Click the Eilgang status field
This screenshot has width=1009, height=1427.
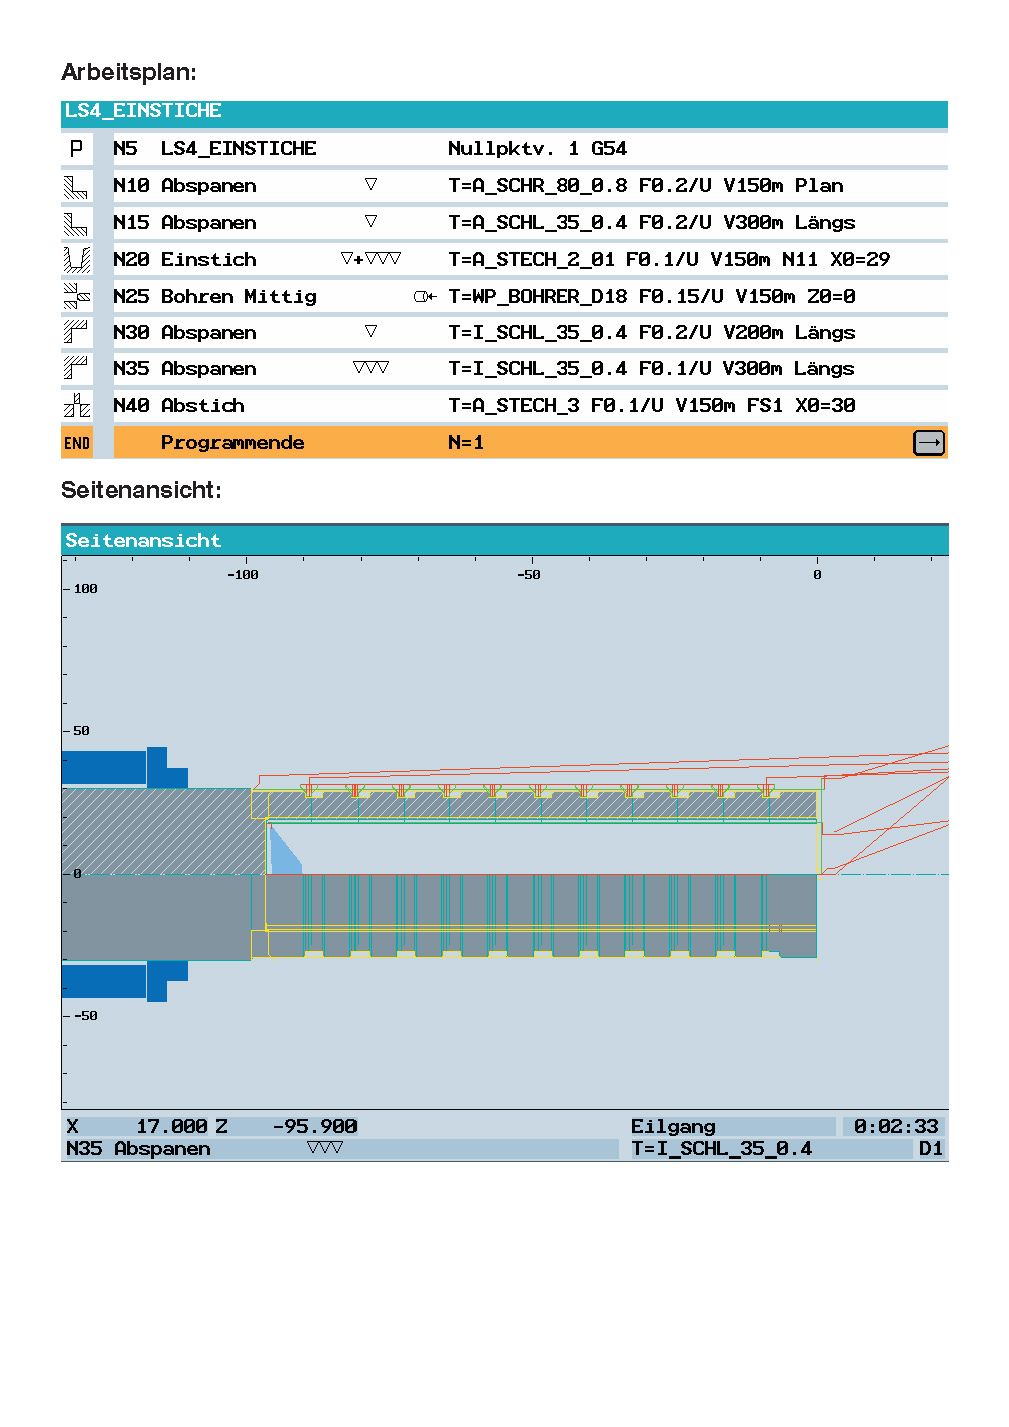(x=732, y=1127)
